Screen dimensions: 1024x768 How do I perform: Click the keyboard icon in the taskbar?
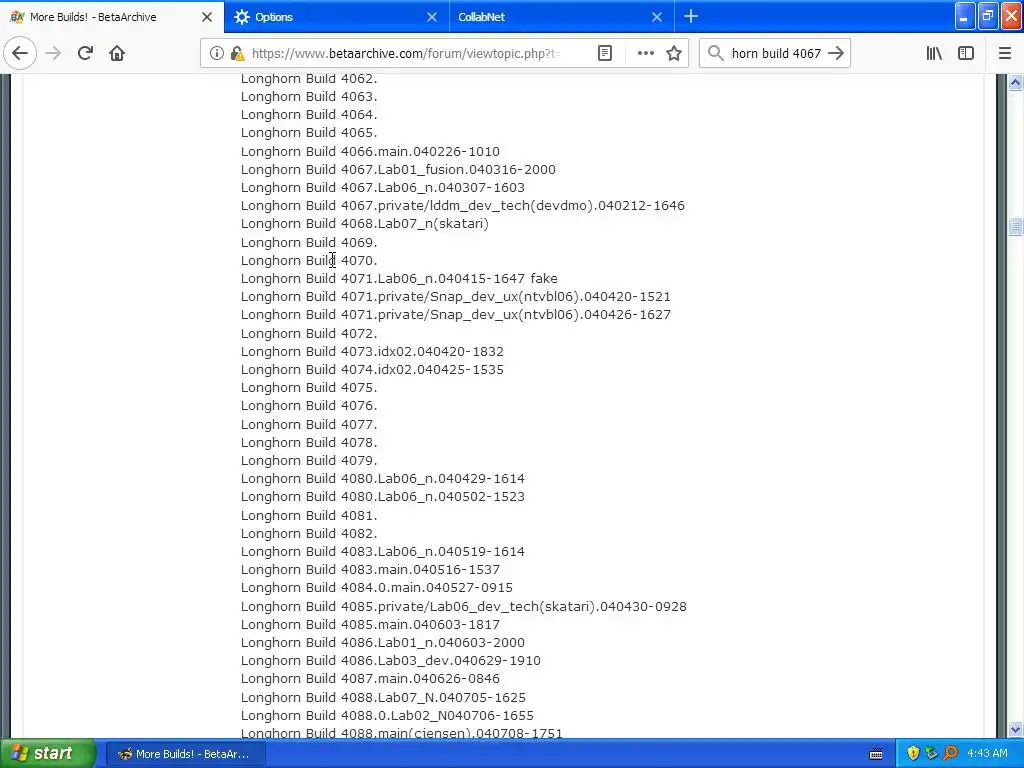(x=876, y=754)
